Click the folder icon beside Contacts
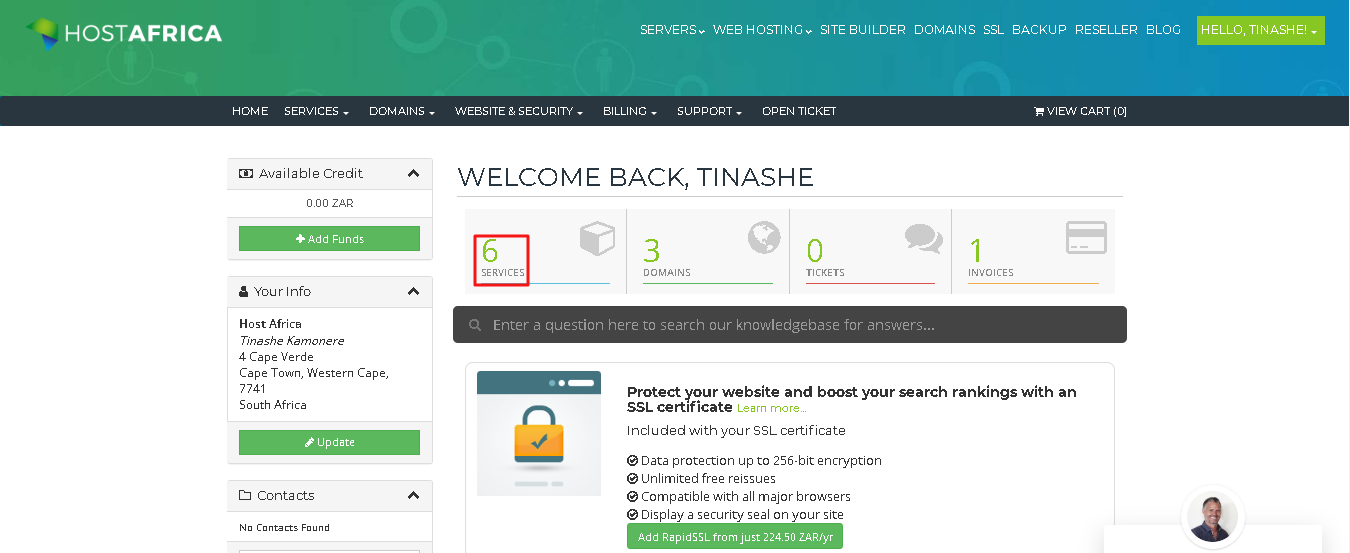This screenshot has width=1350, height=553. [245, 495]
